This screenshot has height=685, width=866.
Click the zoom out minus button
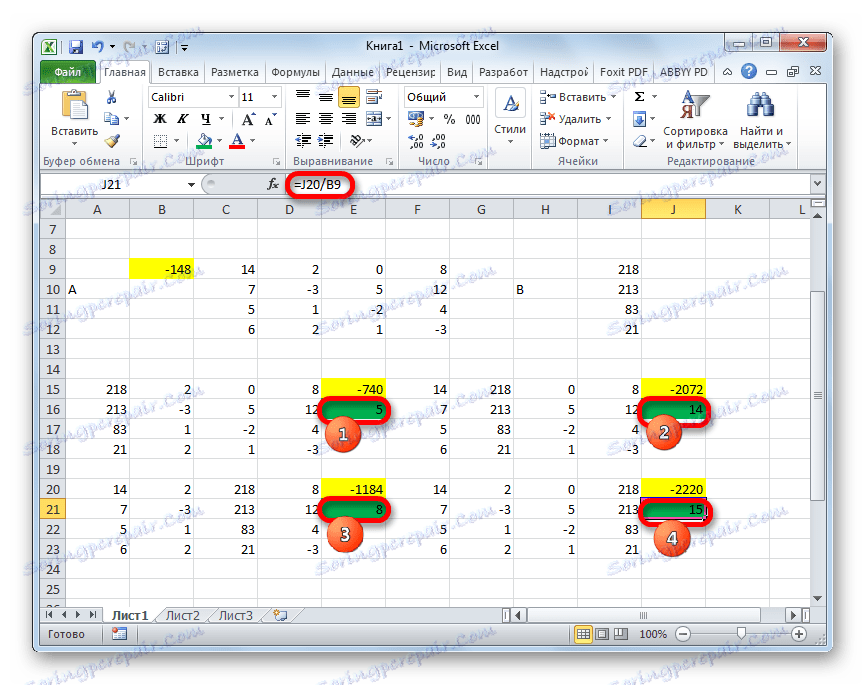(x=683, y=634)
